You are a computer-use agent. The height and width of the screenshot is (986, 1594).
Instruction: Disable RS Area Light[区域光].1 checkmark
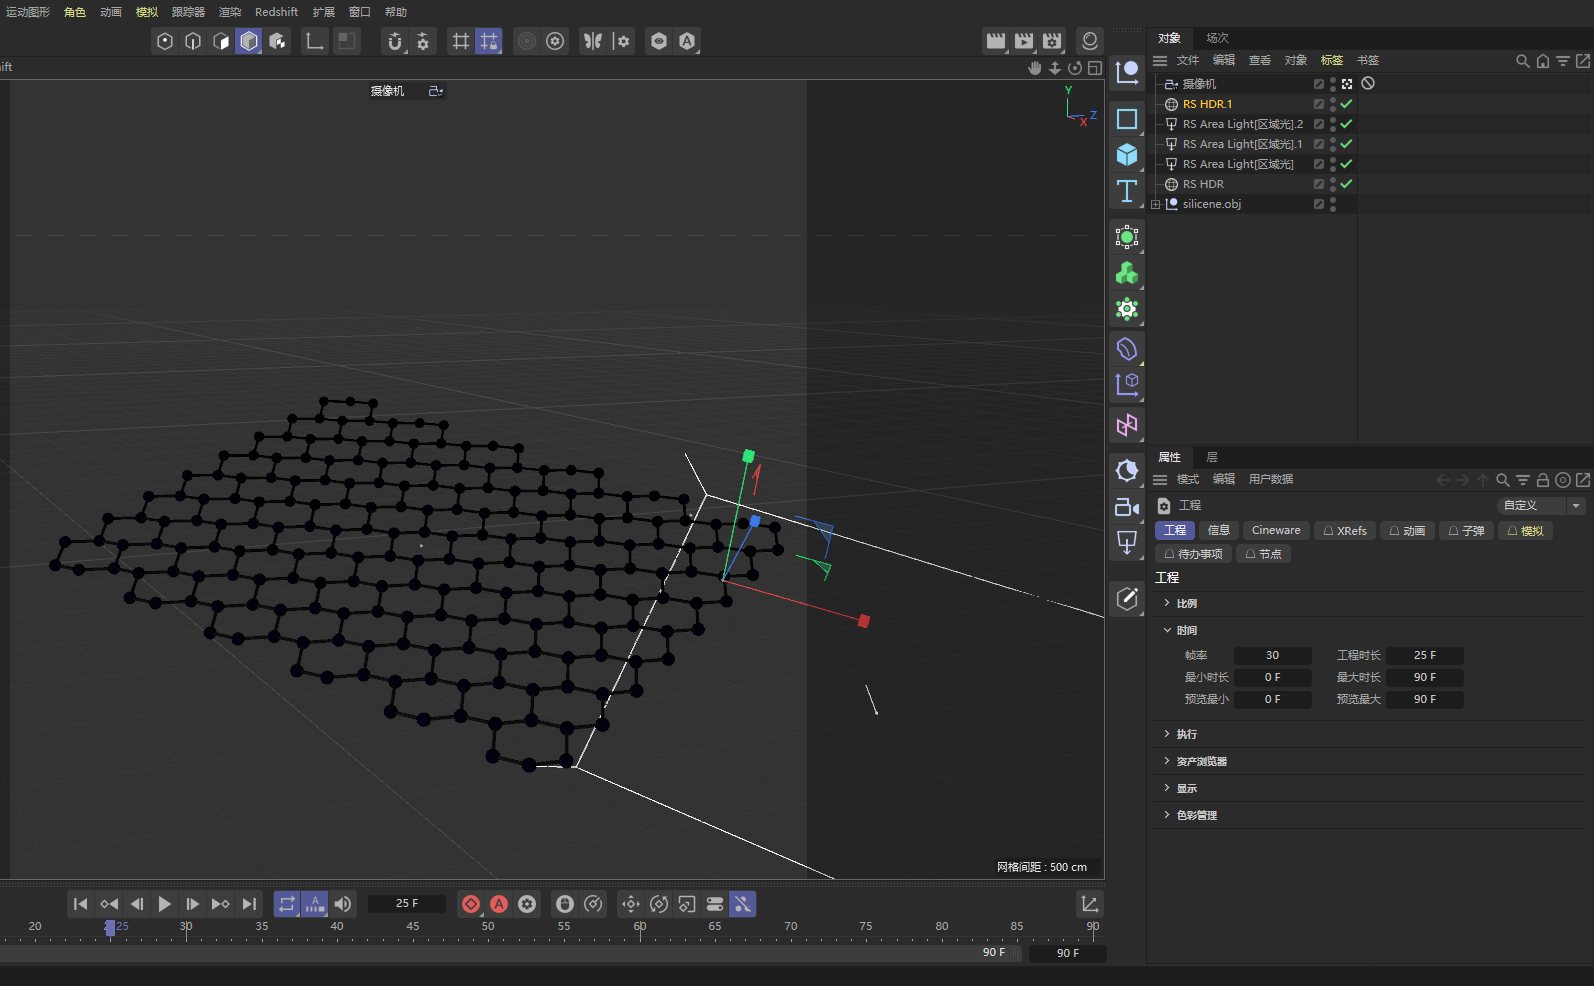[x=1347, y=144]
